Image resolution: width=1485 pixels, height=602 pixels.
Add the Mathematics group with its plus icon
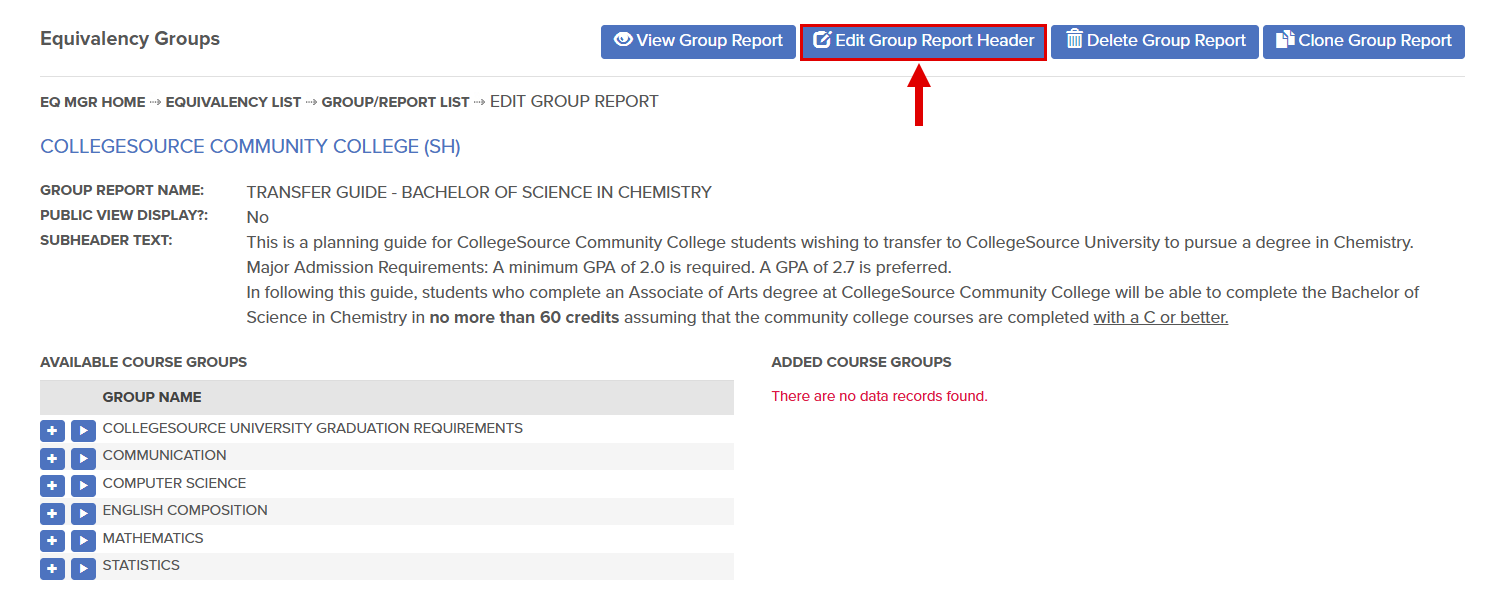coord(52,541)
